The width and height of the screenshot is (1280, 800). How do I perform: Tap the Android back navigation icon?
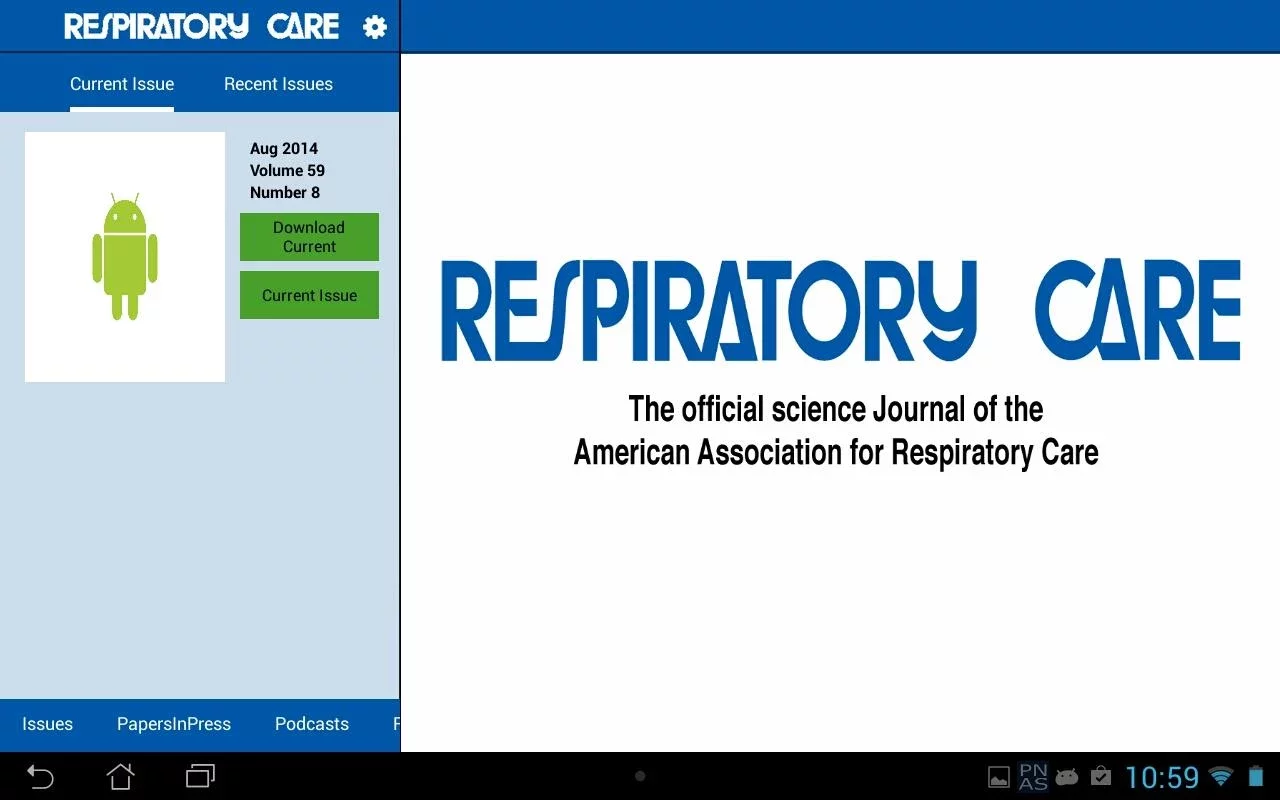40,776
